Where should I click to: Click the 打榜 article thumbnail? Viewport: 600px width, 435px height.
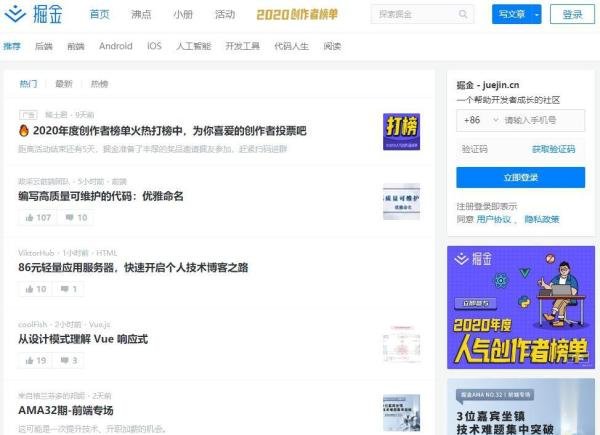401,132
